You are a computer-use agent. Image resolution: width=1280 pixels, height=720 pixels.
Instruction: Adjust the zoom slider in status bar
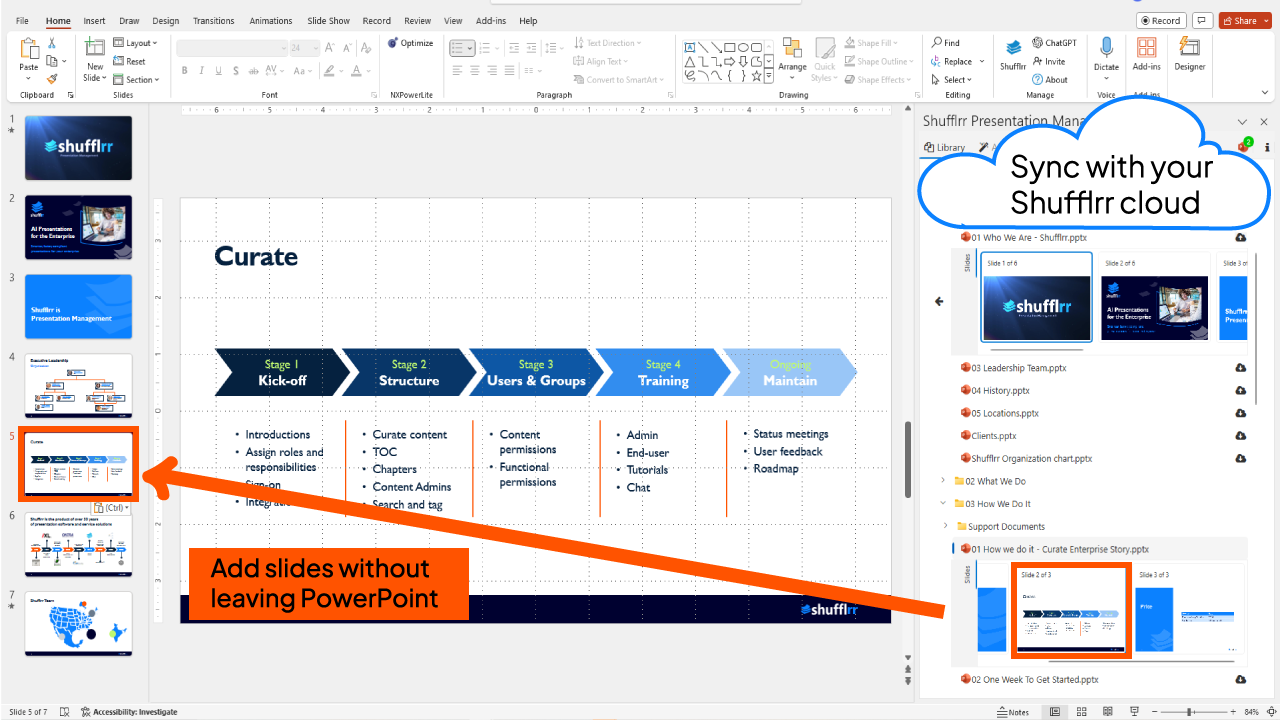pyautogui.click(x=1189, y=712)
